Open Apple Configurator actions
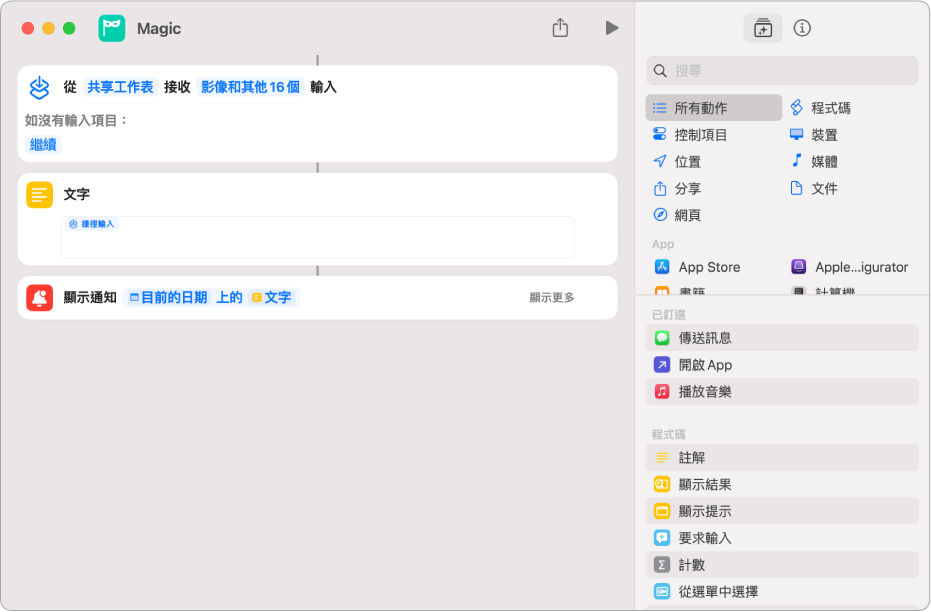 (x=850, y=267)
